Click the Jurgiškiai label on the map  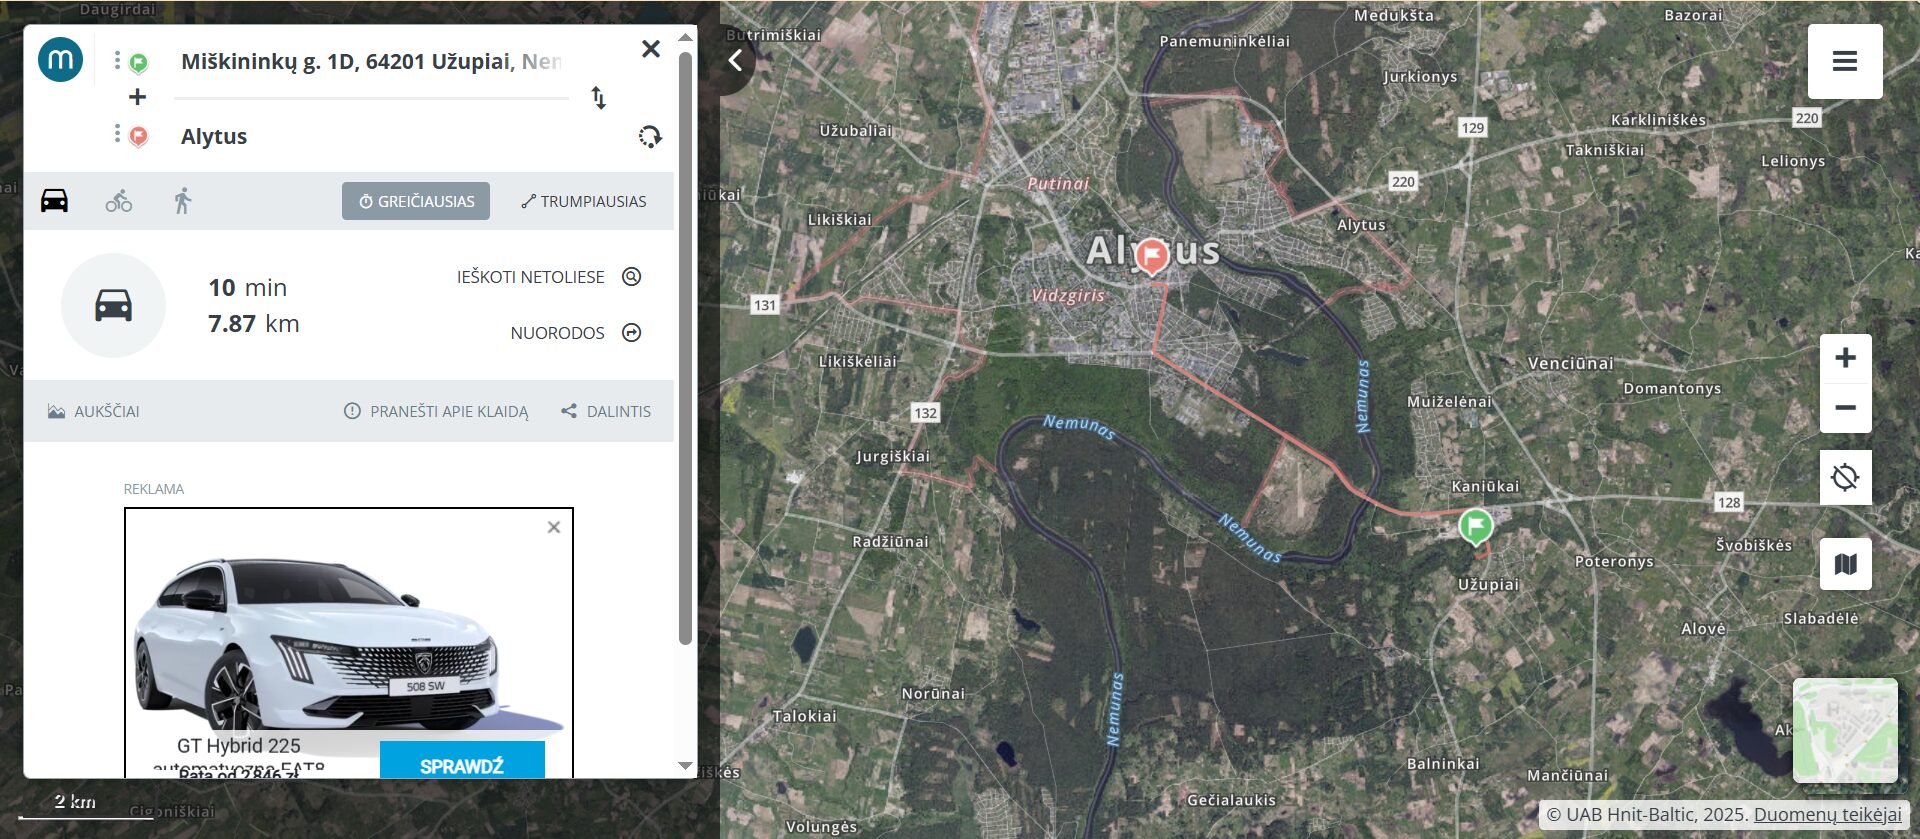pos(893,456)
